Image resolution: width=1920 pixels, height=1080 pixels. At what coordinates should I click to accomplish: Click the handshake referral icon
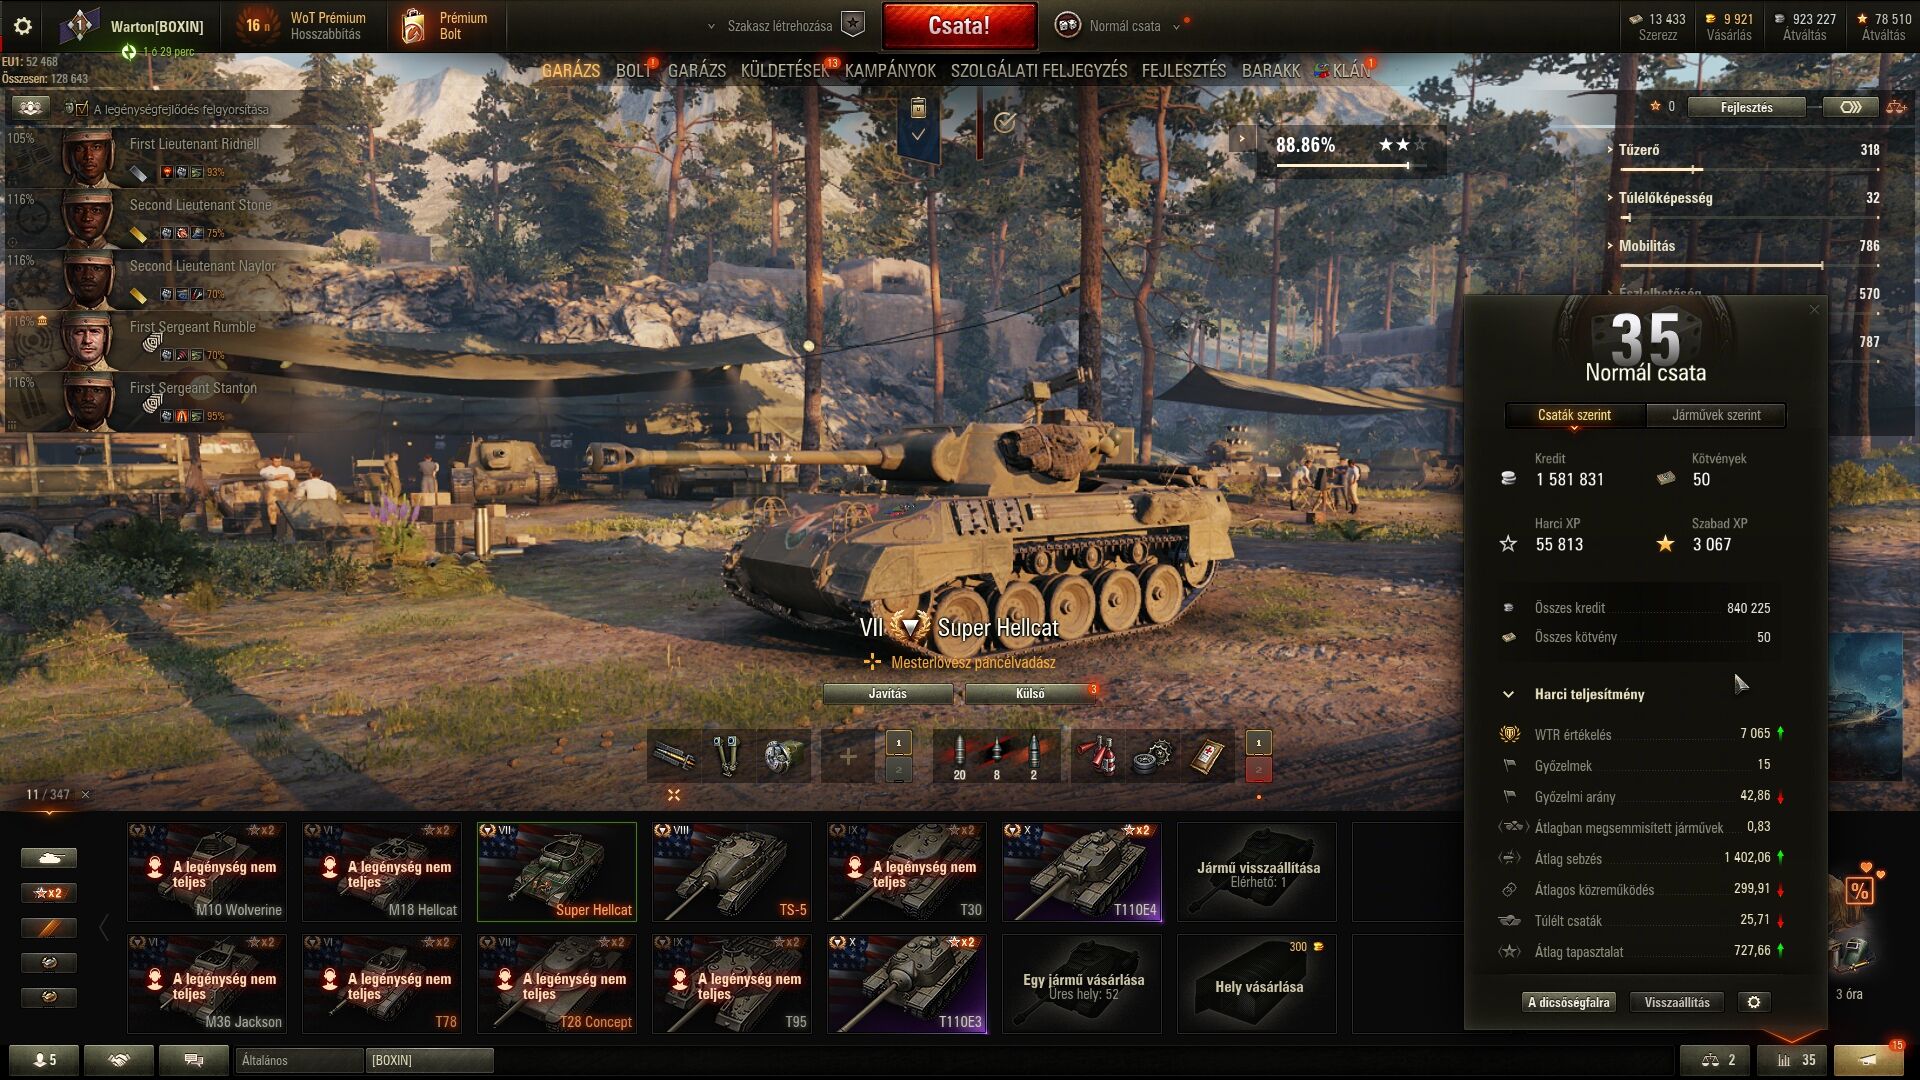[x=119, y=1060]
